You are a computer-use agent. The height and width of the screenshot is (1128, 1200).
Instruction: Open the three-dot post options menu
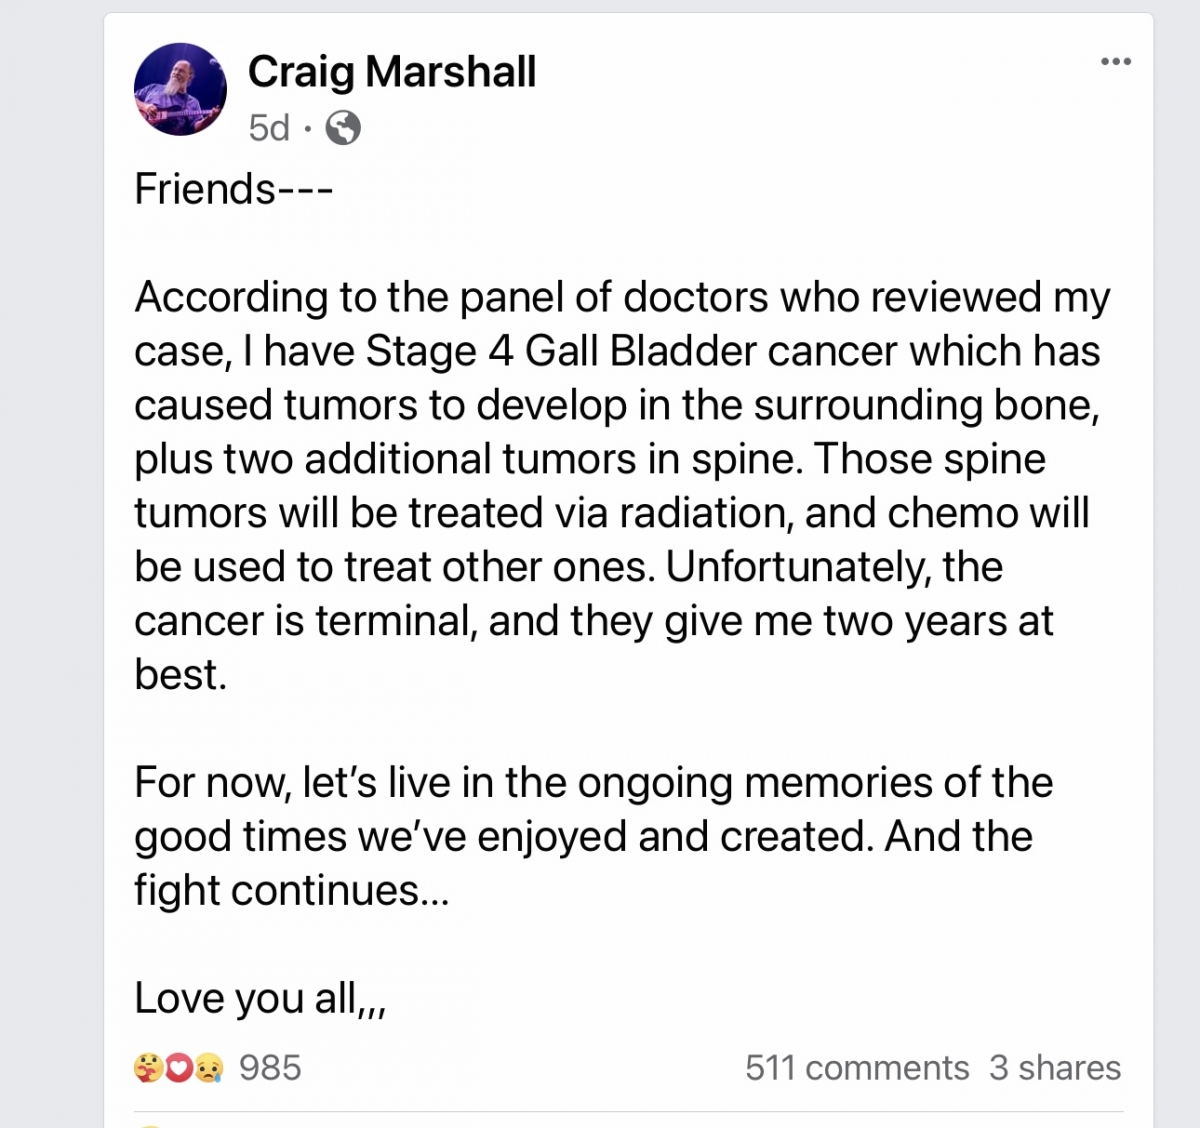pos(1115,62)
